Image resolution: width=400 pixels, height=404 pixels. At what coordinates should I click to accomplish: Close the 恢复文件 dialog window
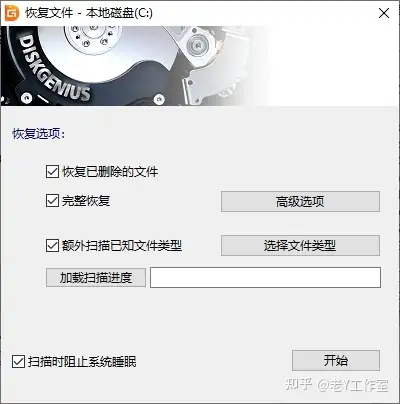(384, 13)
